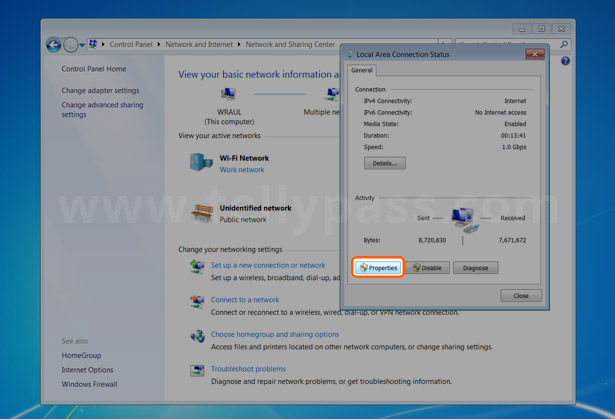
Task: Open Windows Firewall under See also
Action: pos(89,384)
